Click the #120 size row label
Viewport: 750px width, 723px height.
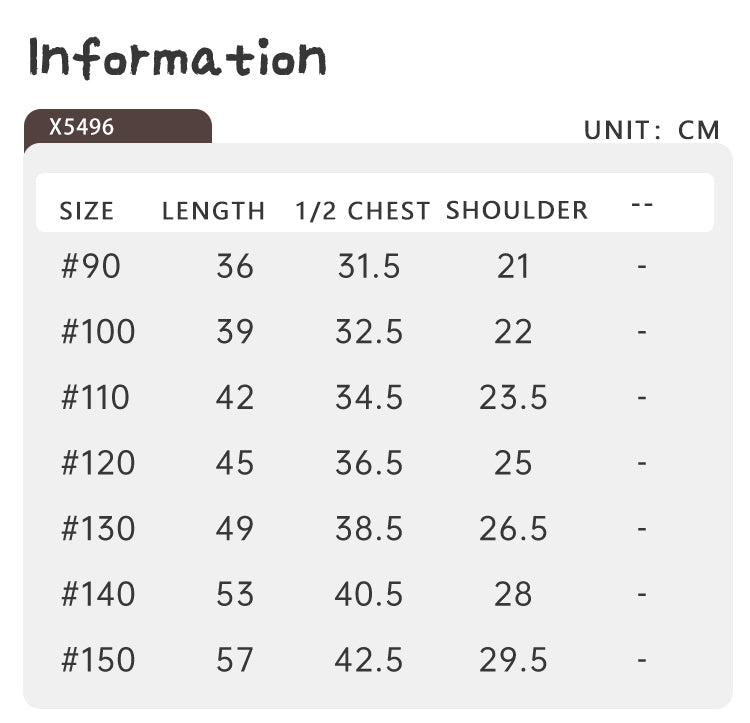98,462
